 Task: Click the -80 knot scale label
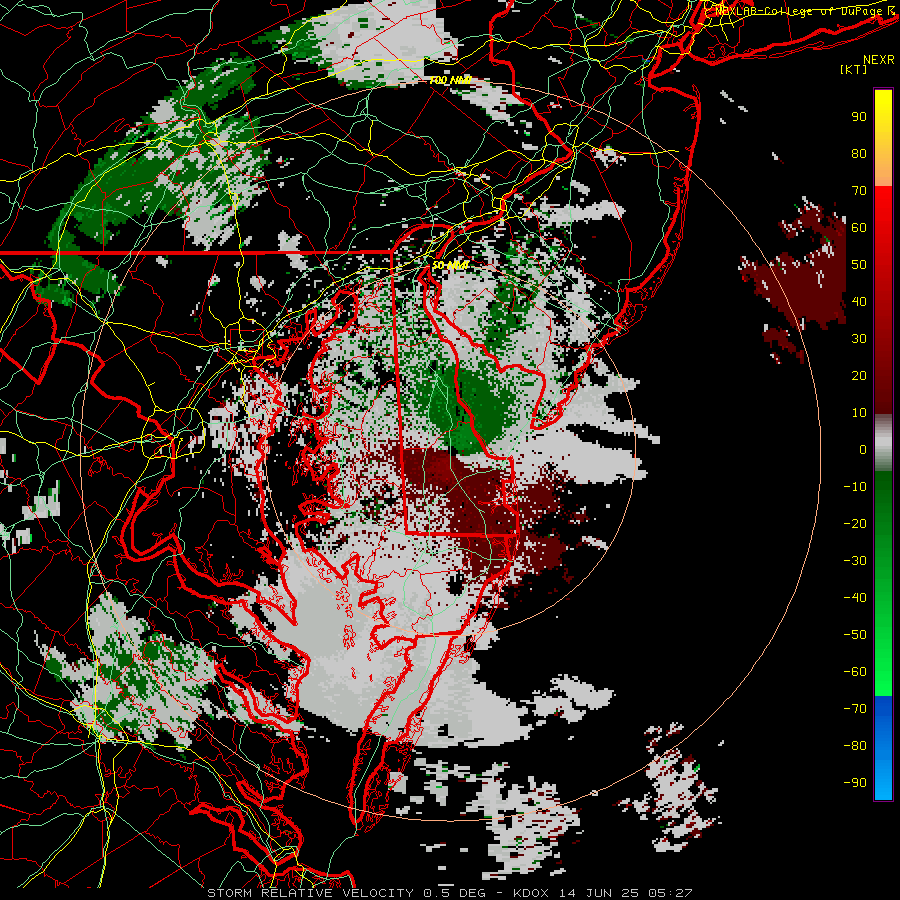pyautogui.click(x=855, y=746)
